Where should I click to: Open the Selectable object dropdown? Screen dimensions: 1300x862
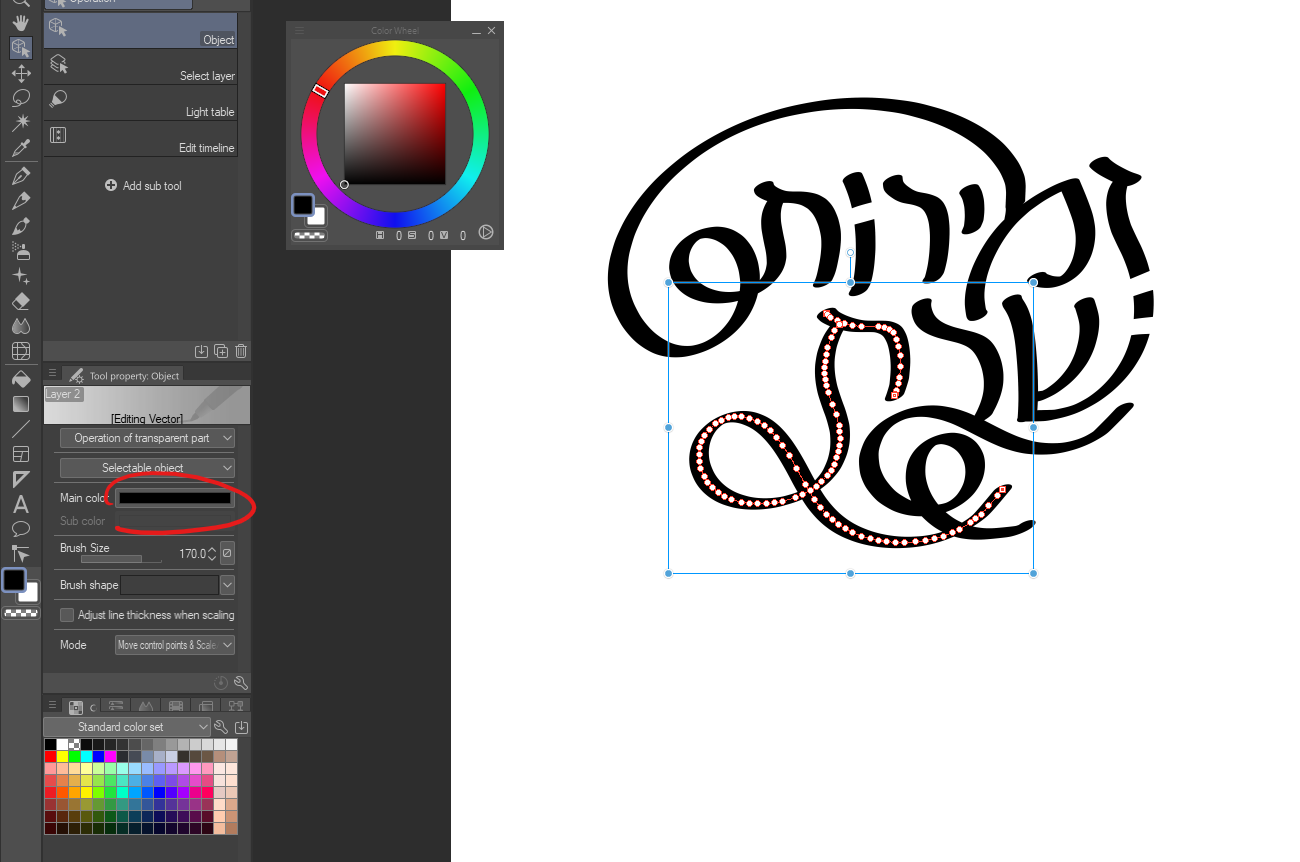coord(147,468)
